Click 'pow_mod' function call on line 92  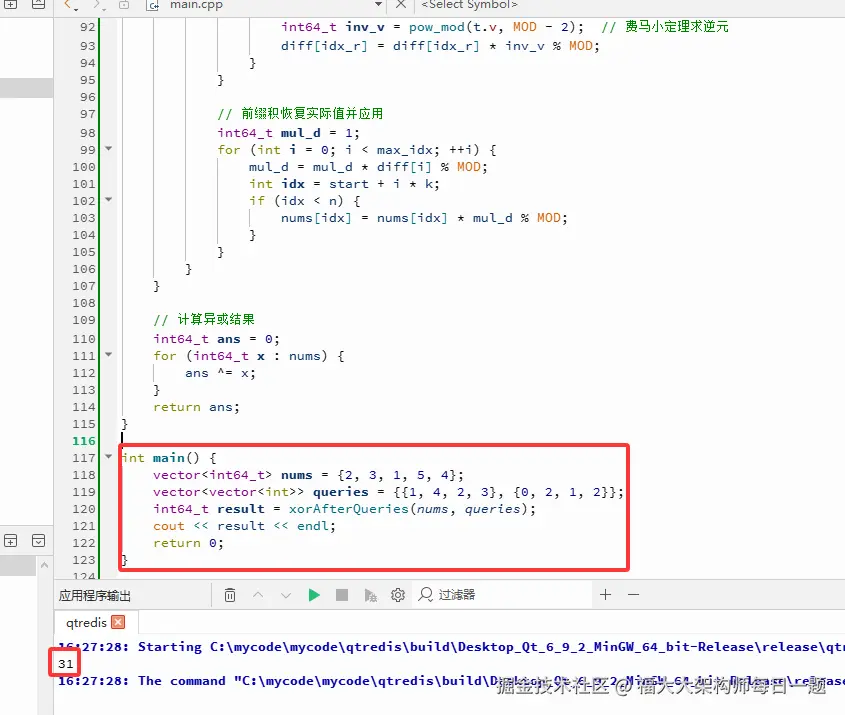point(437,27)
